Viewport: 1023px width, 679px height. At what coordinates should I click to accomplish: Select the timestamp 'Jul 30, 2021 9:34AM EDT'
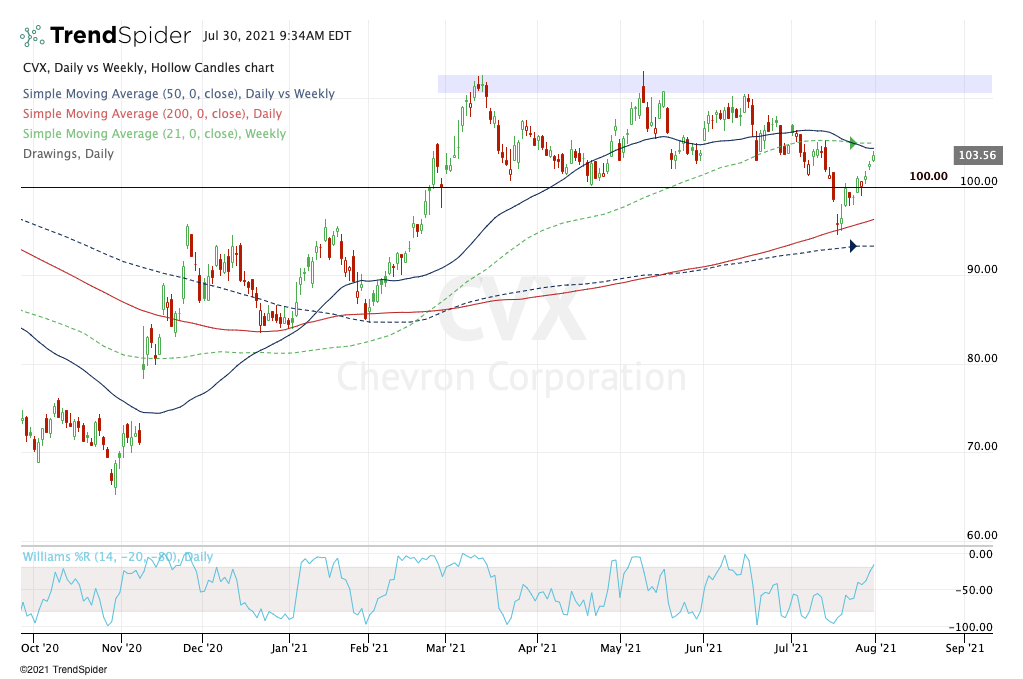(x=277, y=35)
